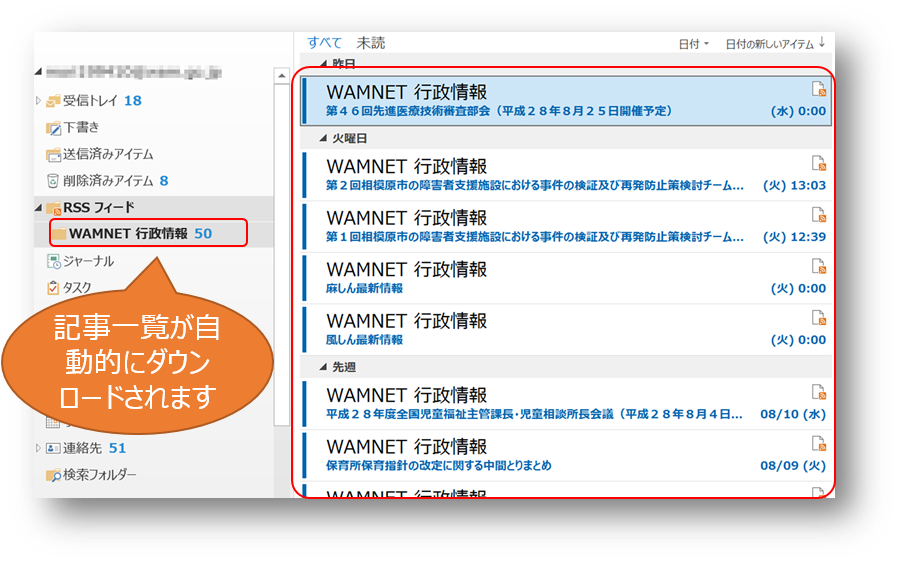
Task: Click the RSS フィード folder icon
Action: tap(53, 208)
